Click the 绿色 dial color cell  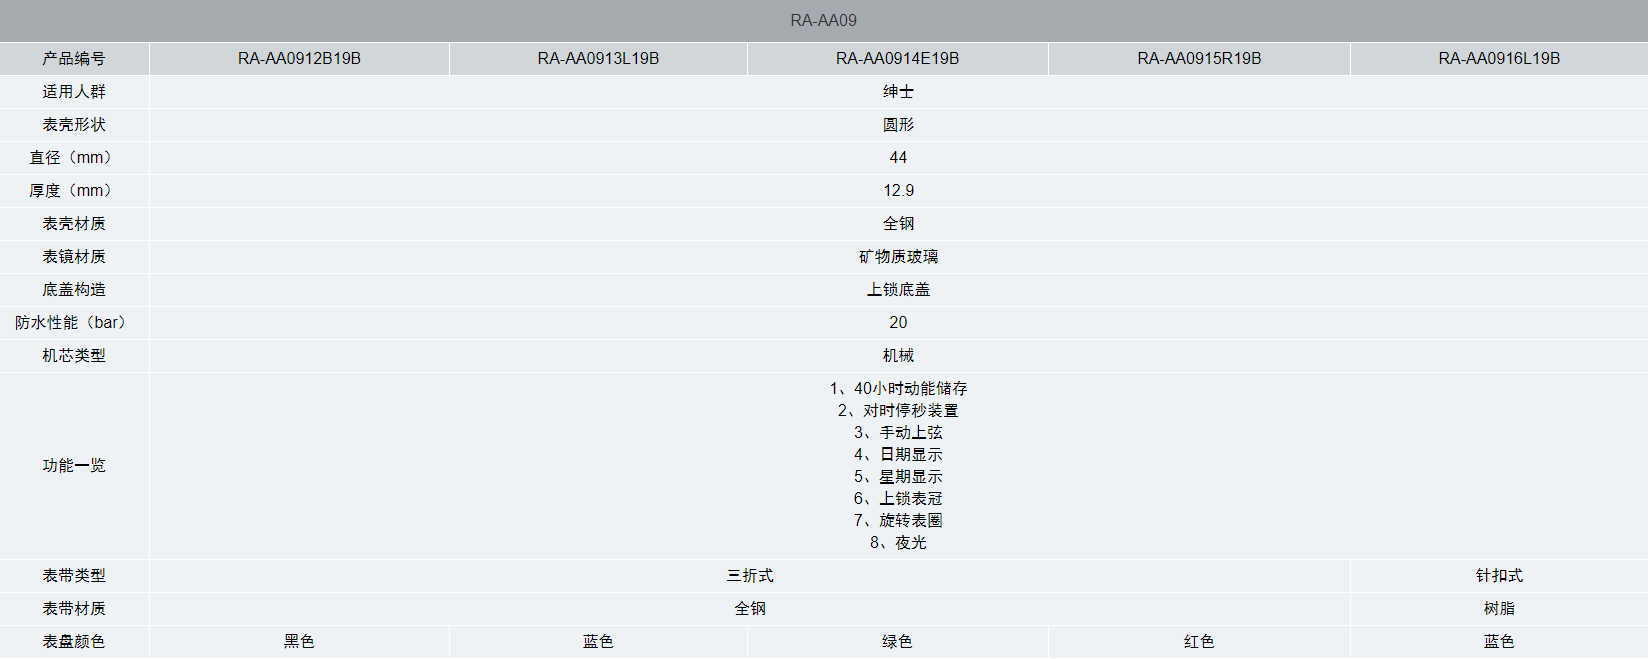[897, 641]
